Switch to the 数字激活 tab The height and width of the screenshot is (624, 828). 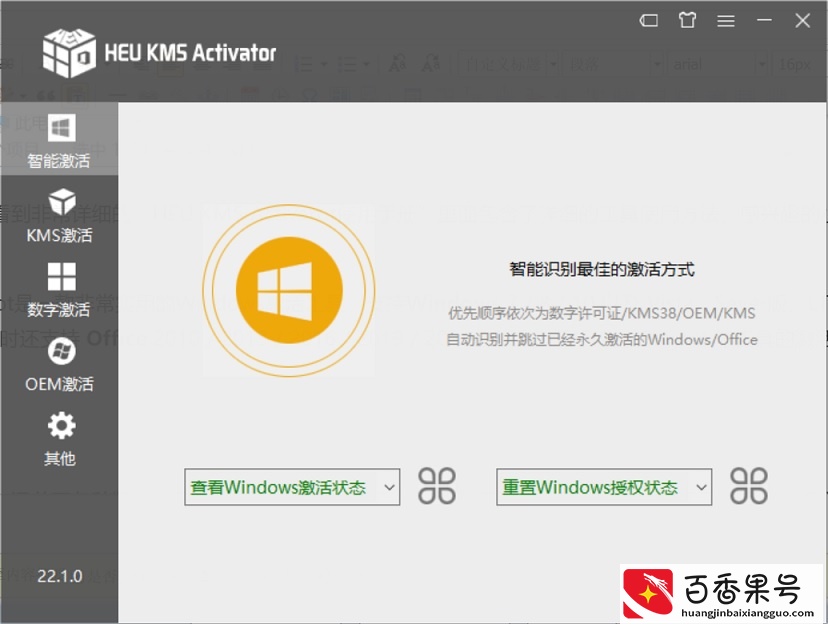pos(59,289)
